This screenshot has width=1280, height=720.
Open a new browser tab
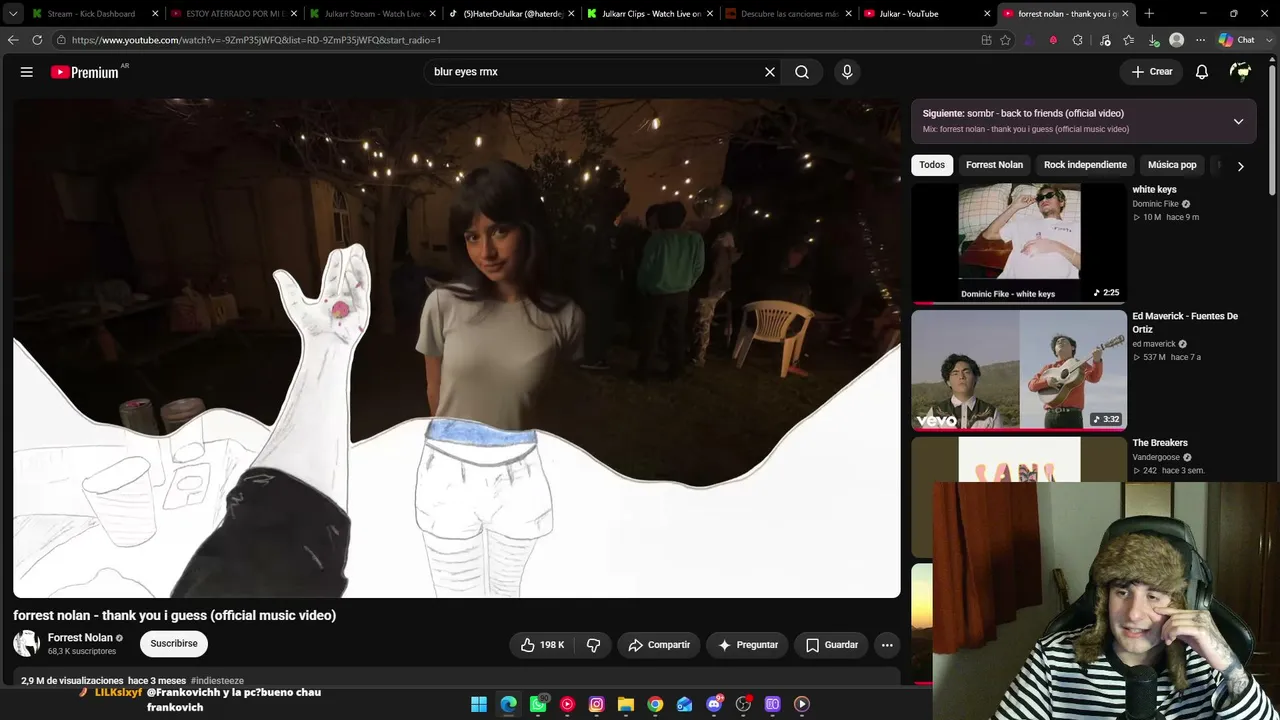pos(1149,14)
